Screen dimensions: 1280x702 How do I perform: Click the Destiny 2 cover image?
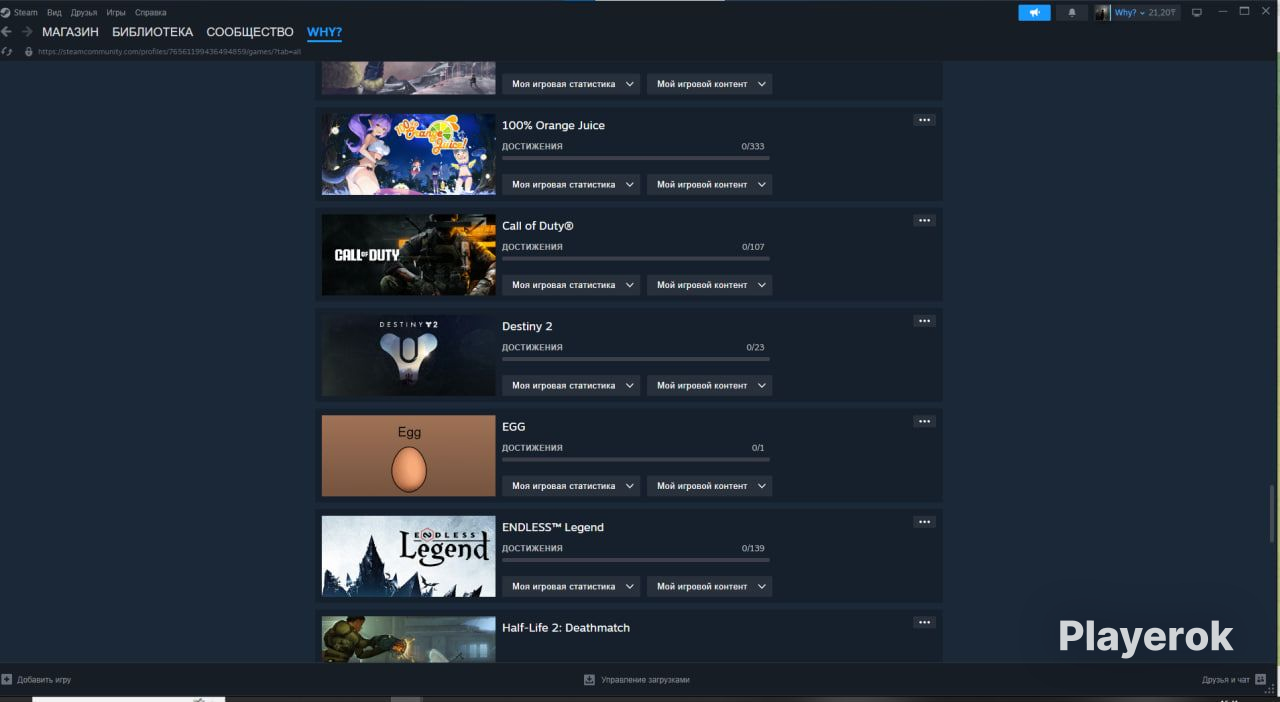(408, 355)
